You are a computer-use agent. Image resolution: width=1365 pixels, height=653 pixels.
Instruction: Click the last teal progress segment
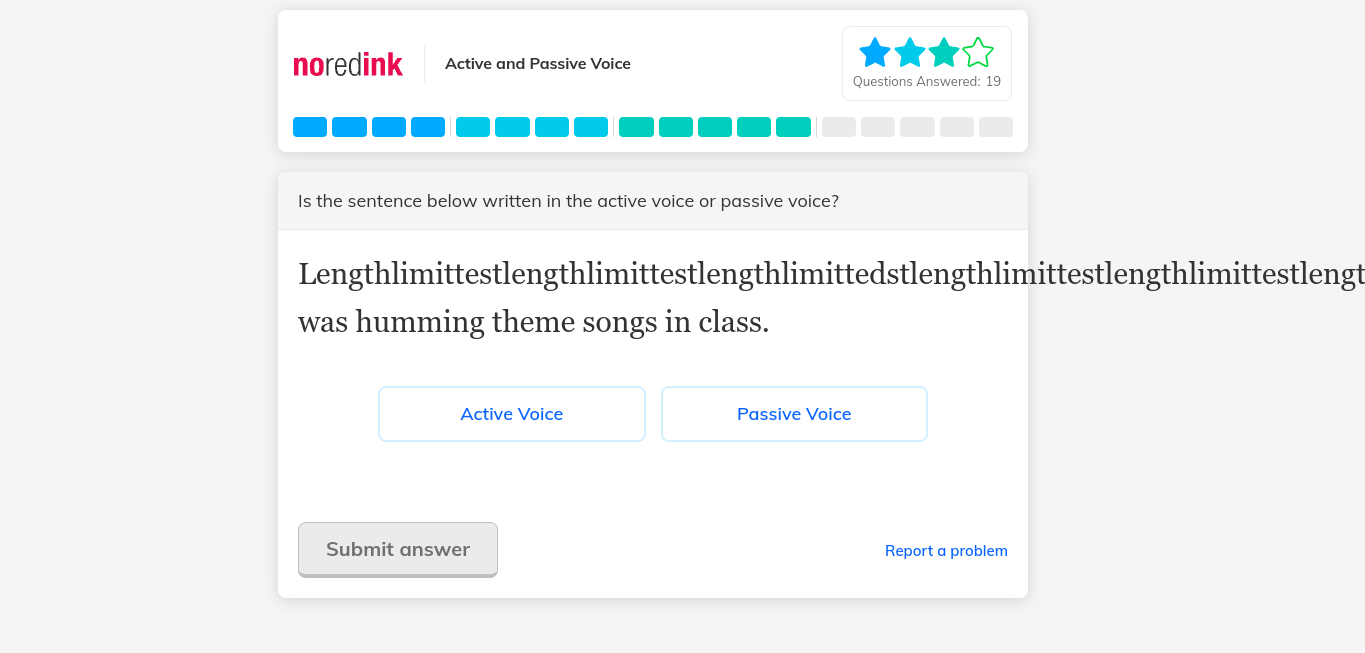793,127
